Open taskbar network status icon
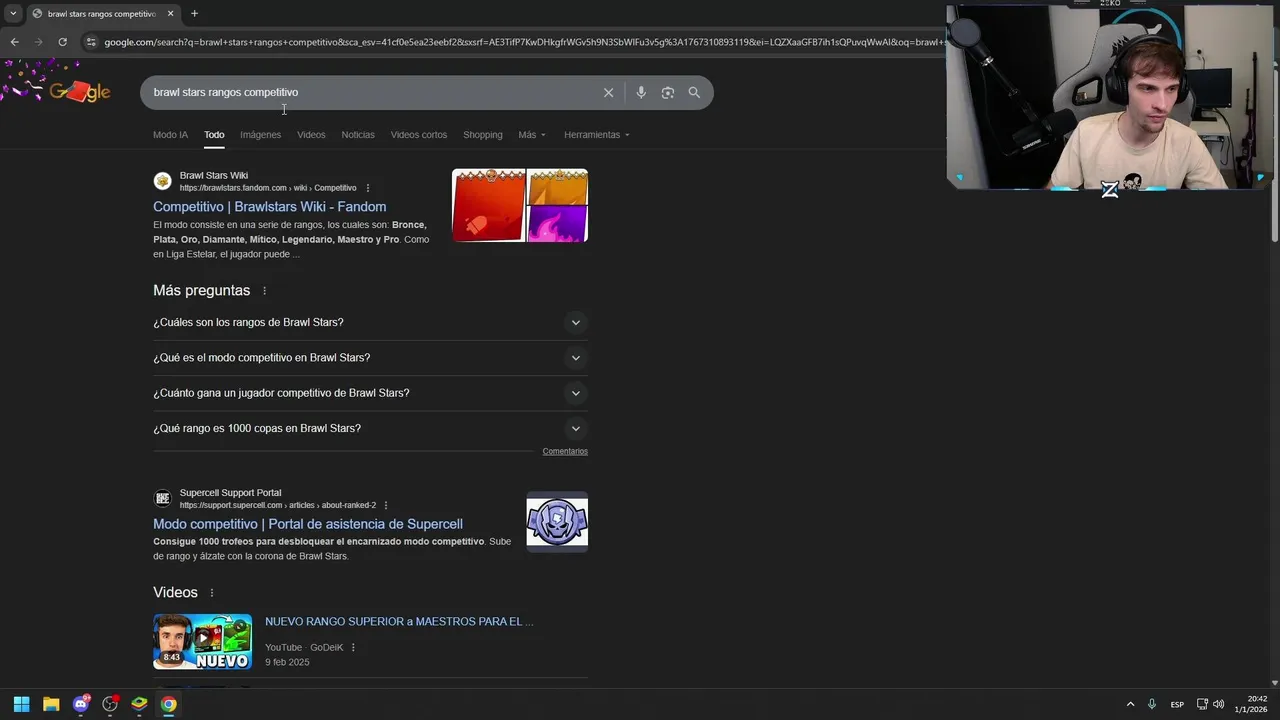The image size is (1280, 720). (x=1202, y=704)
